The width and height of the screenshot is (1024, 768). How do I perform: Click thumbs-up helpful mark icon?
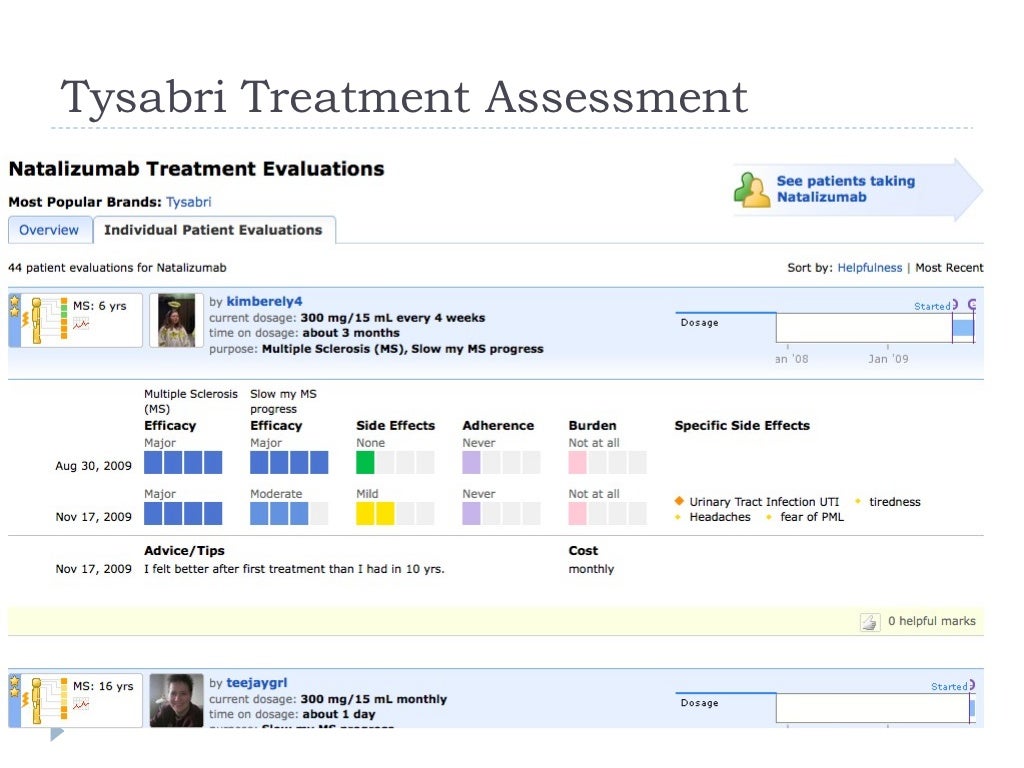[x=870, y=622]
